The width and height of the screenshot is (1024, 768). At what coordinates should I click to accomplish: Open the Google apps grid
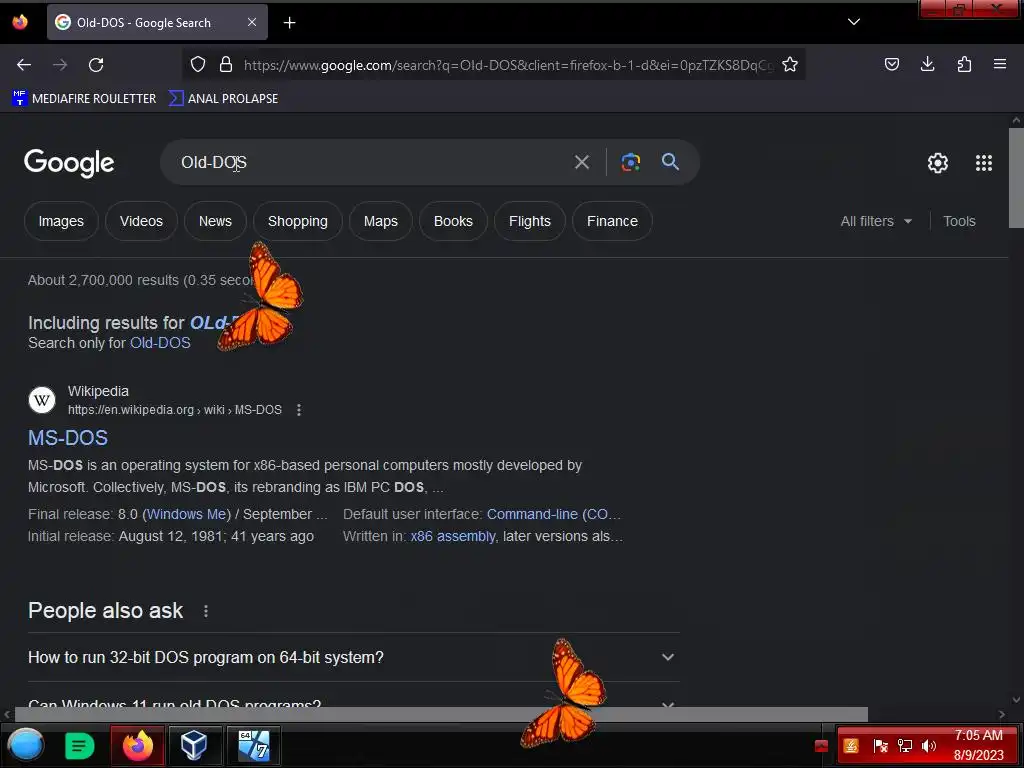[984, 163]
